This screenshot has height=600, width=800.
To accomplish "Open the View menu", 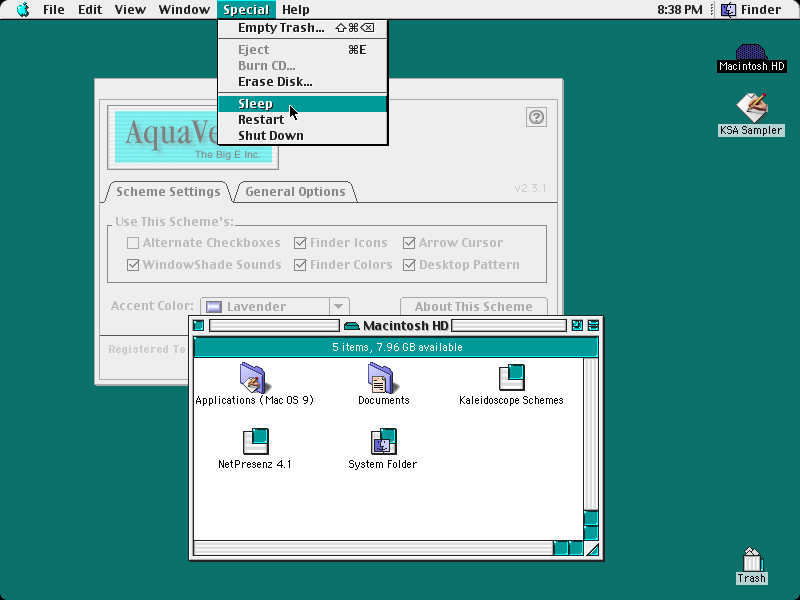I will coord(130,10).
